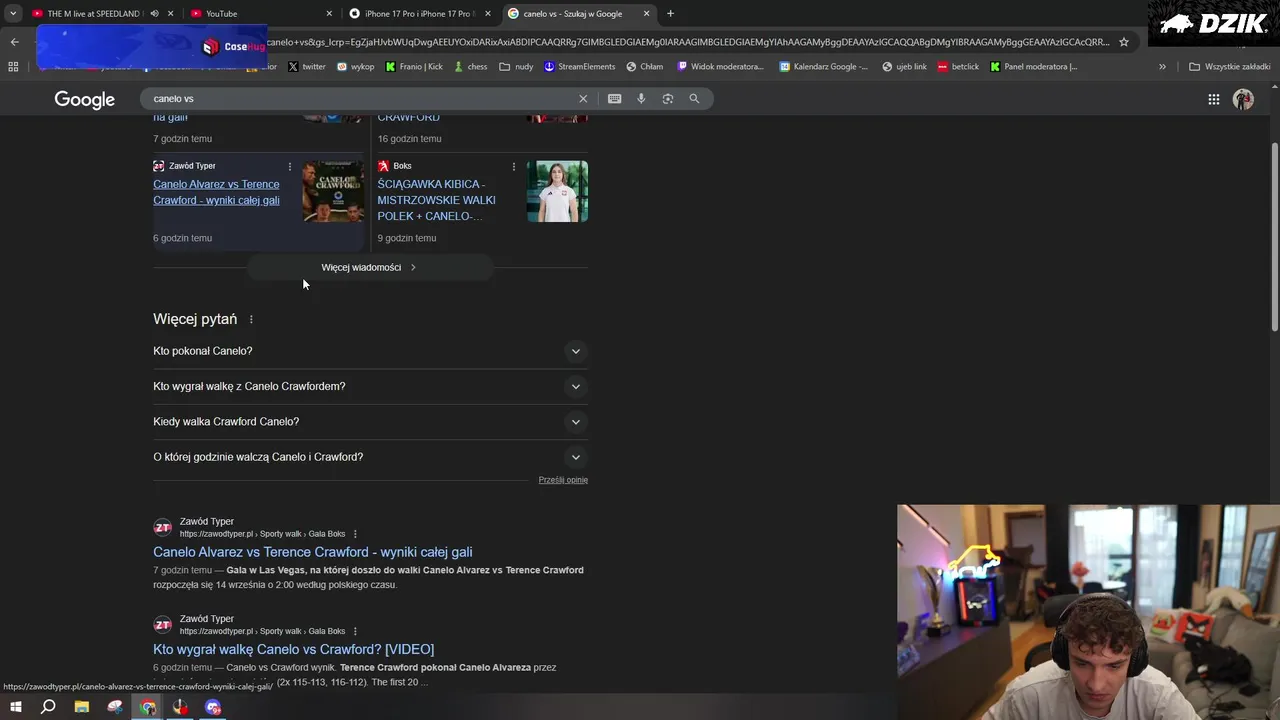This screenshot has width=1280, height=720.
Task: Open betclick bookmark
Action: [x=958, y=67]
